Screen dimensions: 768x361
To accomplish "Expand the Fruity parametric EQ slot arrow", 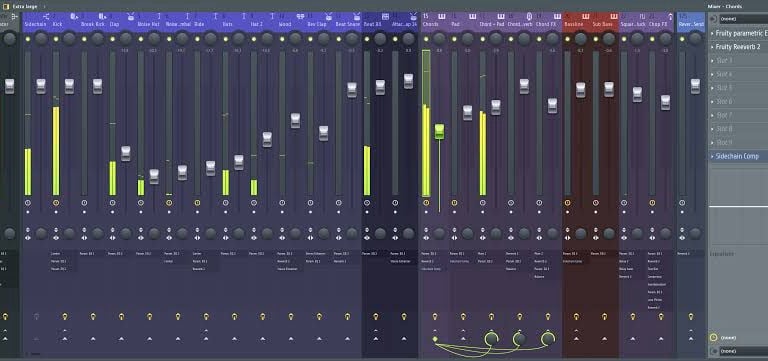I will point(712,33).
